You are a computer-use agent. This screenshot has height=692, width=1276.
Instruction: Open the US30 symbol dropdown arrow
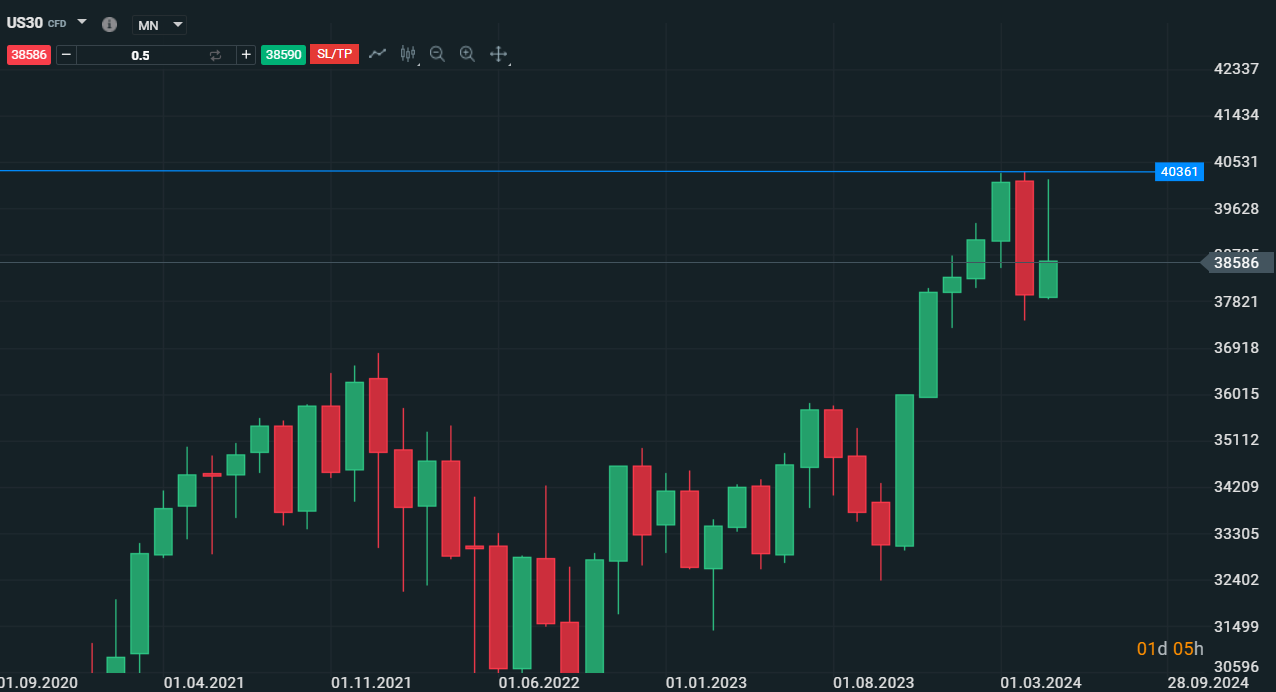[82, 22]
